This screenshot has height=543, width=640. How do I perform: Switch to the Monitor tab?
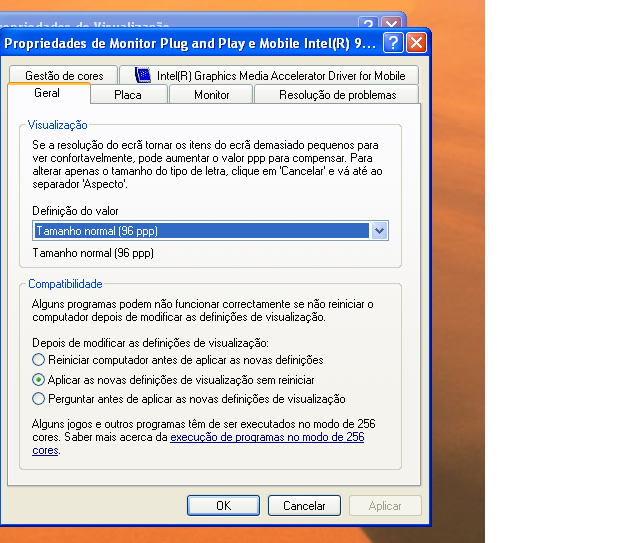tap(211, 95)
